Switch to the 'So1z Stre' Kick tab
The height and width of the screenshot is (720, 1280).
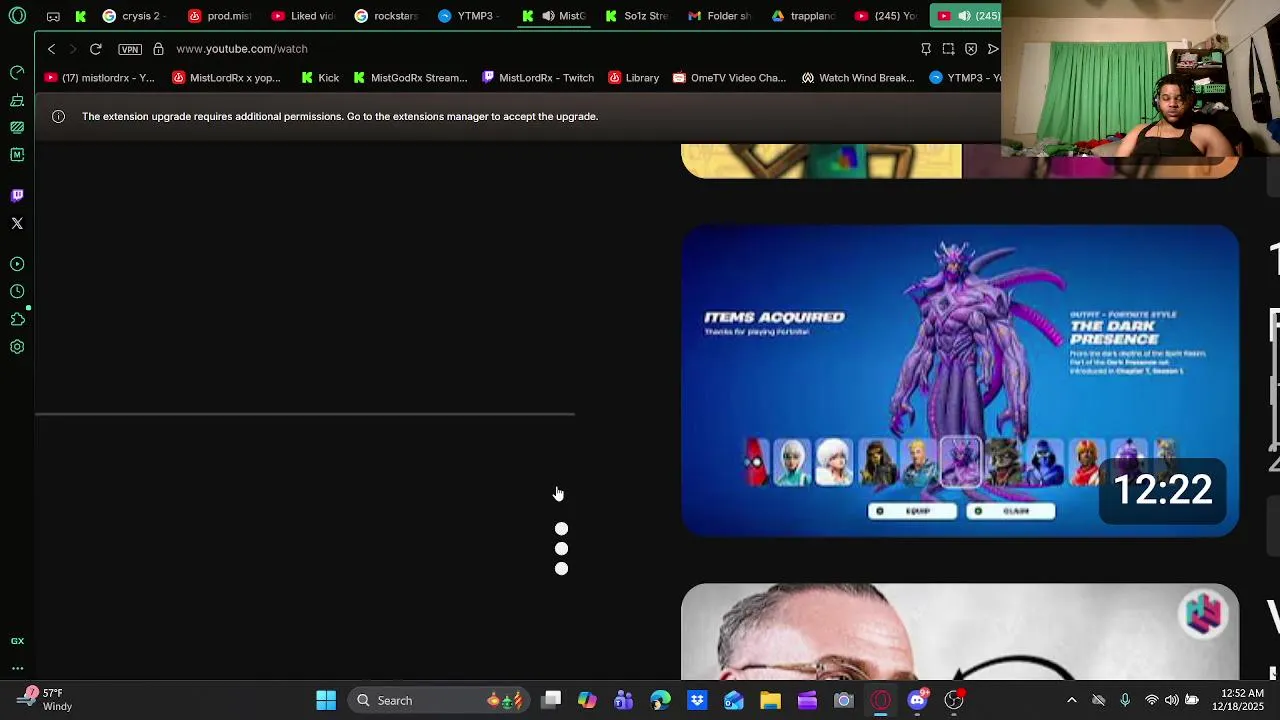click(x=636, y=16)
